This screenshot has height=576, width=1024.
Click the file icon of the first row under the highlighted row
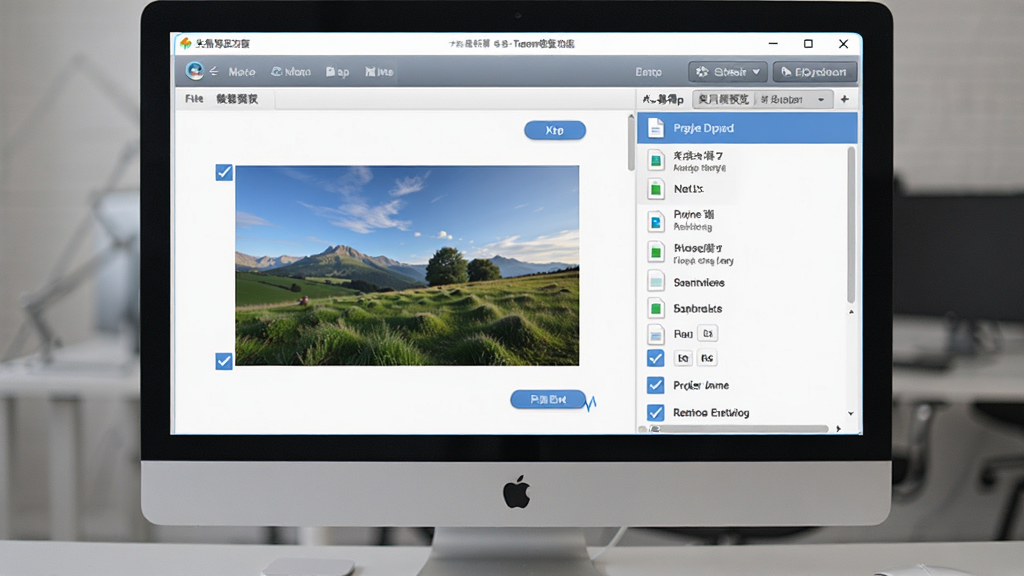[656, 161]
